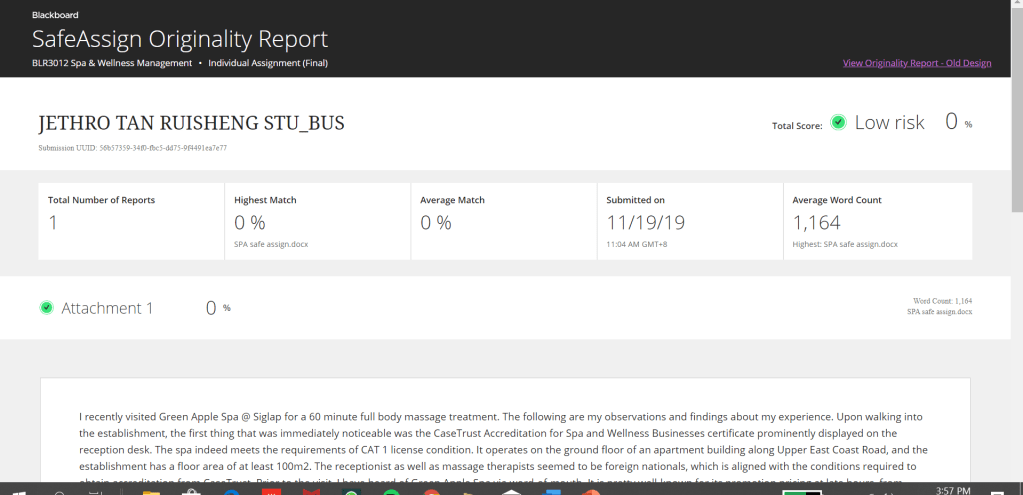Select the Submission UUID text
This screenshot has width=1023, height=495.
[133, 148]
